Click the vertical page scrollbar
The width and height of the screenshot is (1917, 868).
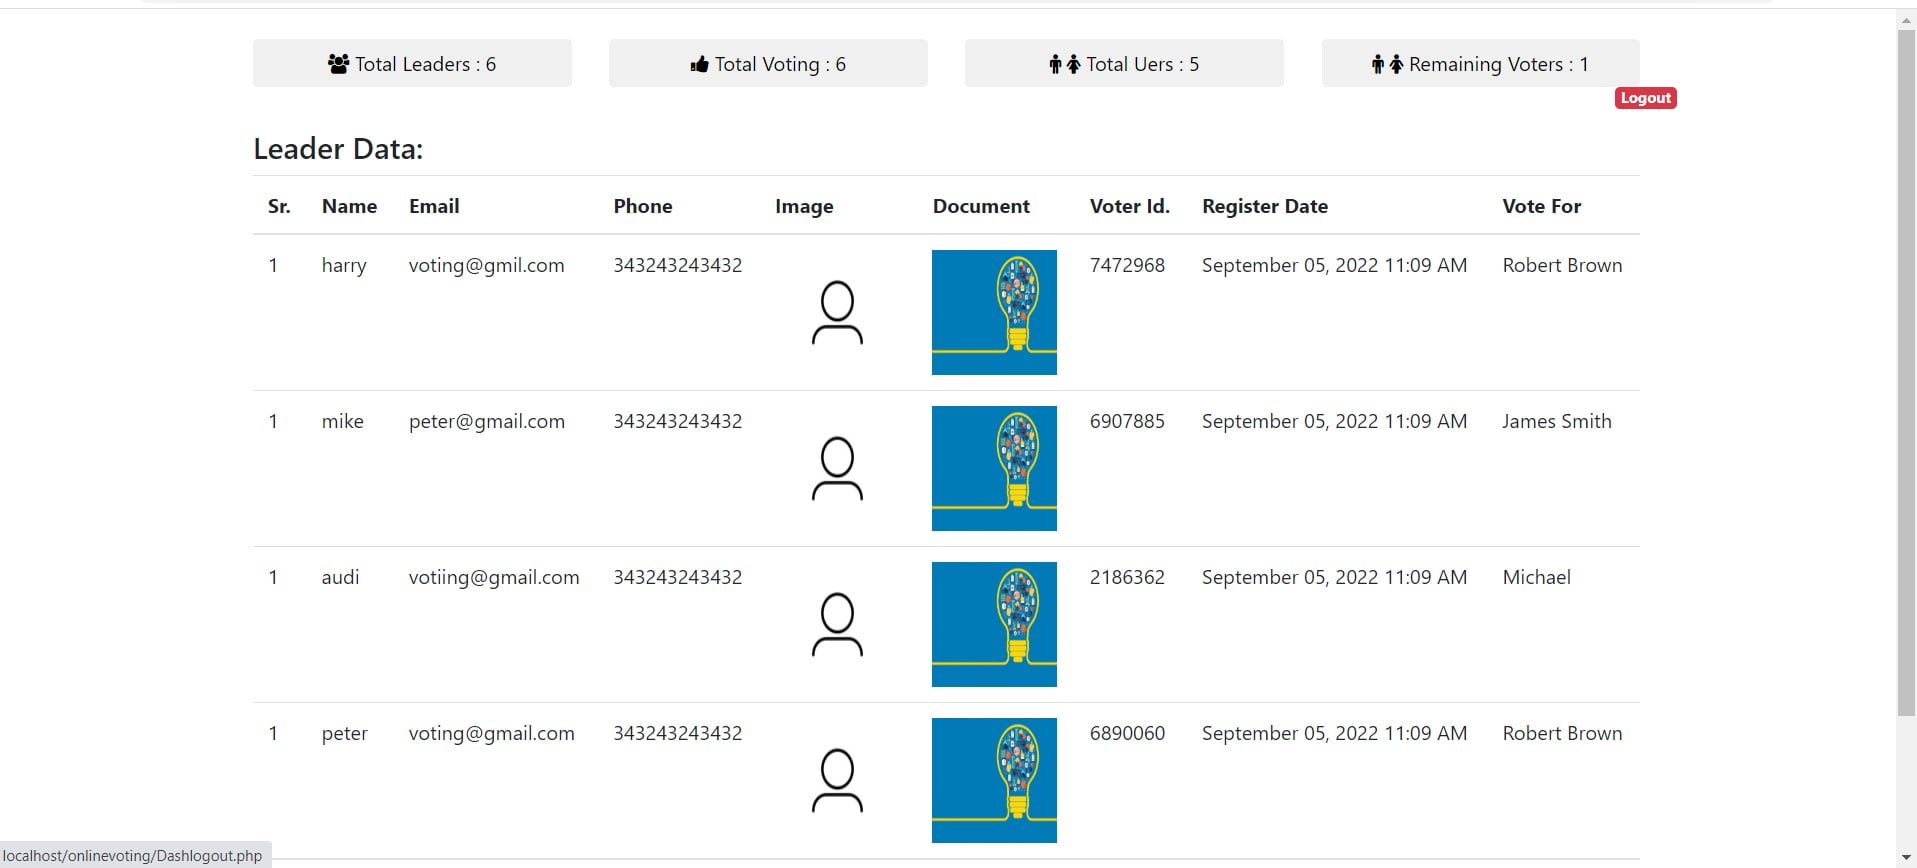[1906, 370]
